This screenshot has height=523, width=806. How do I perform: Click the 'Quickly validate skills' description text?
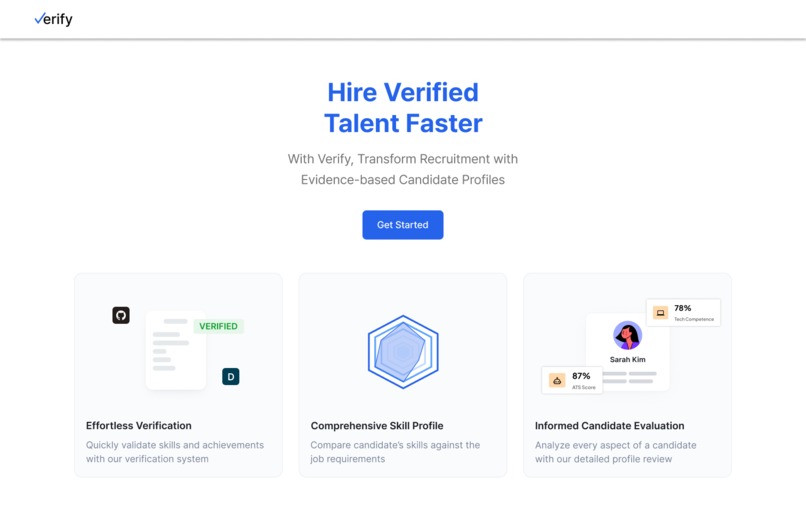click(x=175, y=452)
